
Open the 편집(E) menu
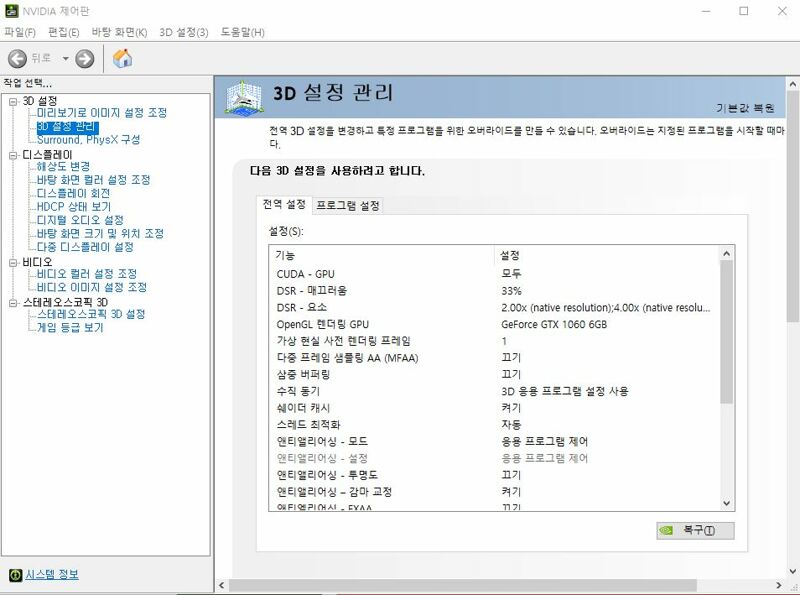(64, 32)
